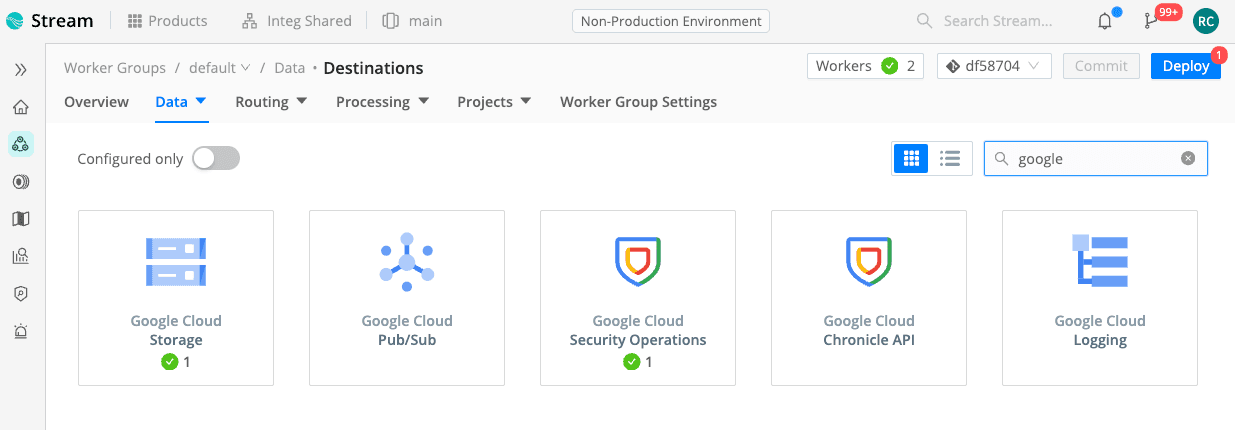Open the Processing tab
This screenshot has width=1235, height=430.
(x=373, y=102)
